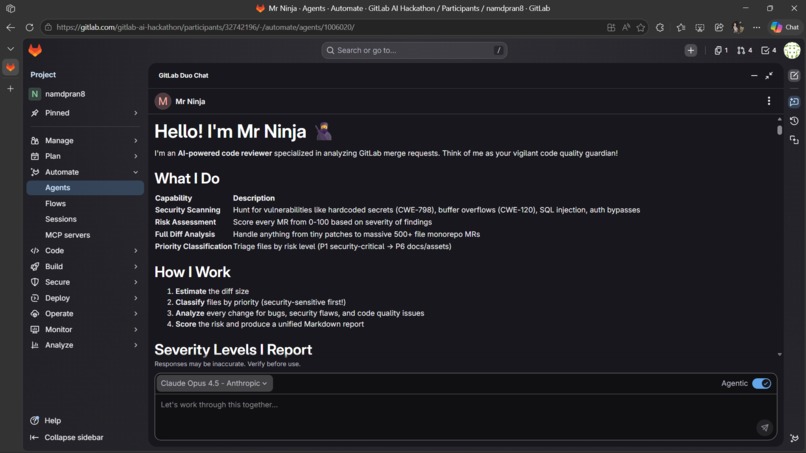Screen dimensions: 806x453
Task: Toggle the vertical tabs collapse chevron
Action: click(x=10, y=49)
